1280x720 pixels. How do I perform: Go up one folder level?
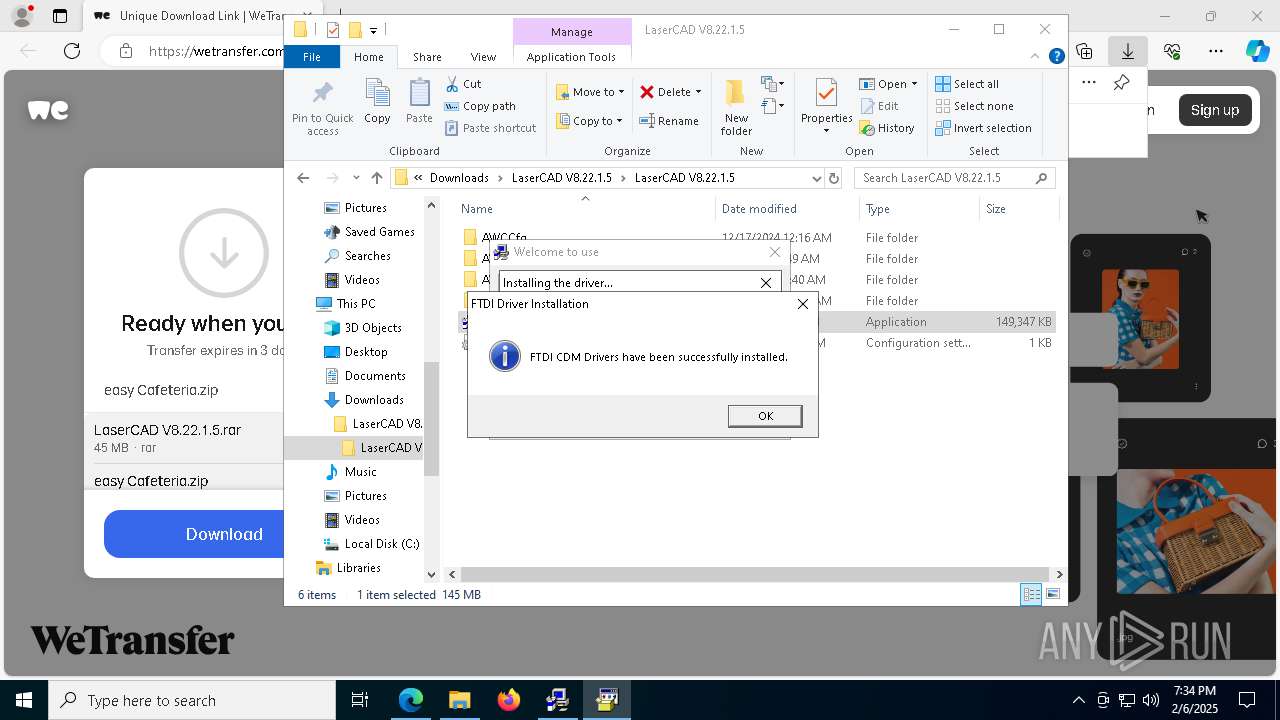point(376,178)
